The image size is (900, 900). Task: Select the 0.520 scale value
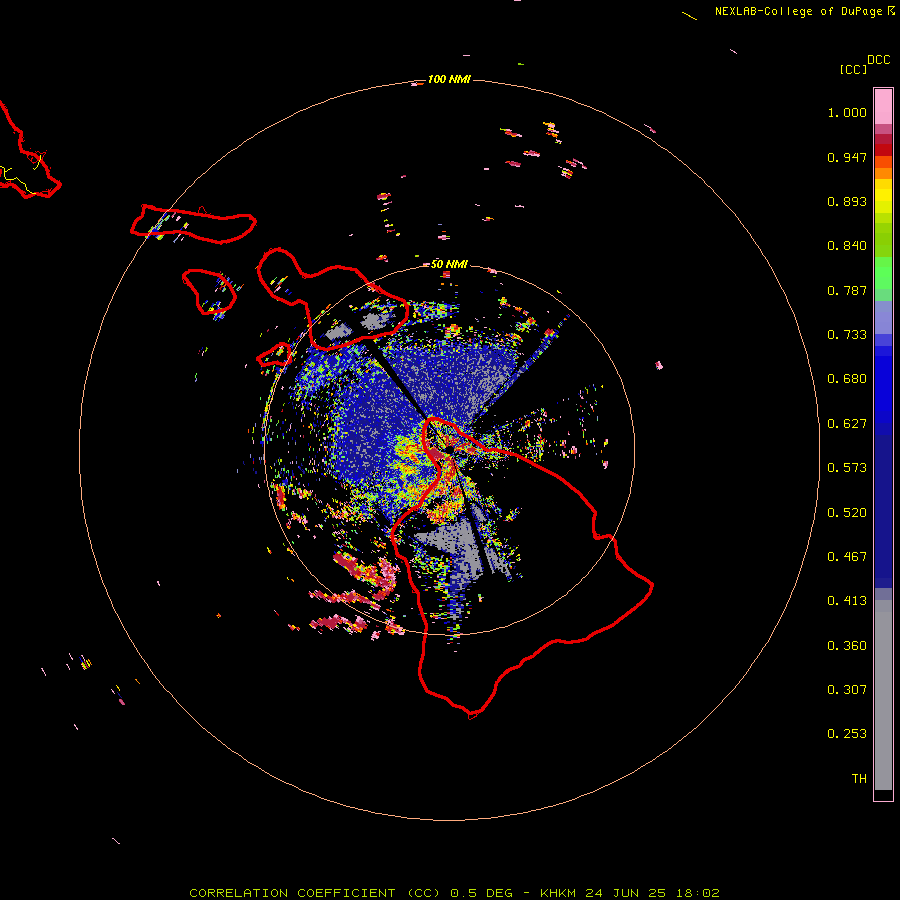[x=847, y=513]
